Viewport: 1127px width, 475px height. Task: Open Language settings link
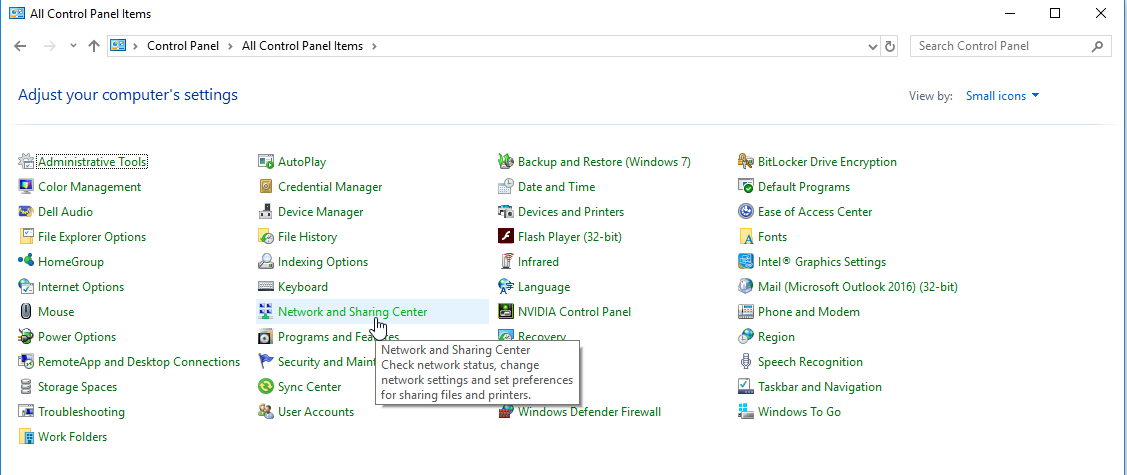tap(544, 287)
